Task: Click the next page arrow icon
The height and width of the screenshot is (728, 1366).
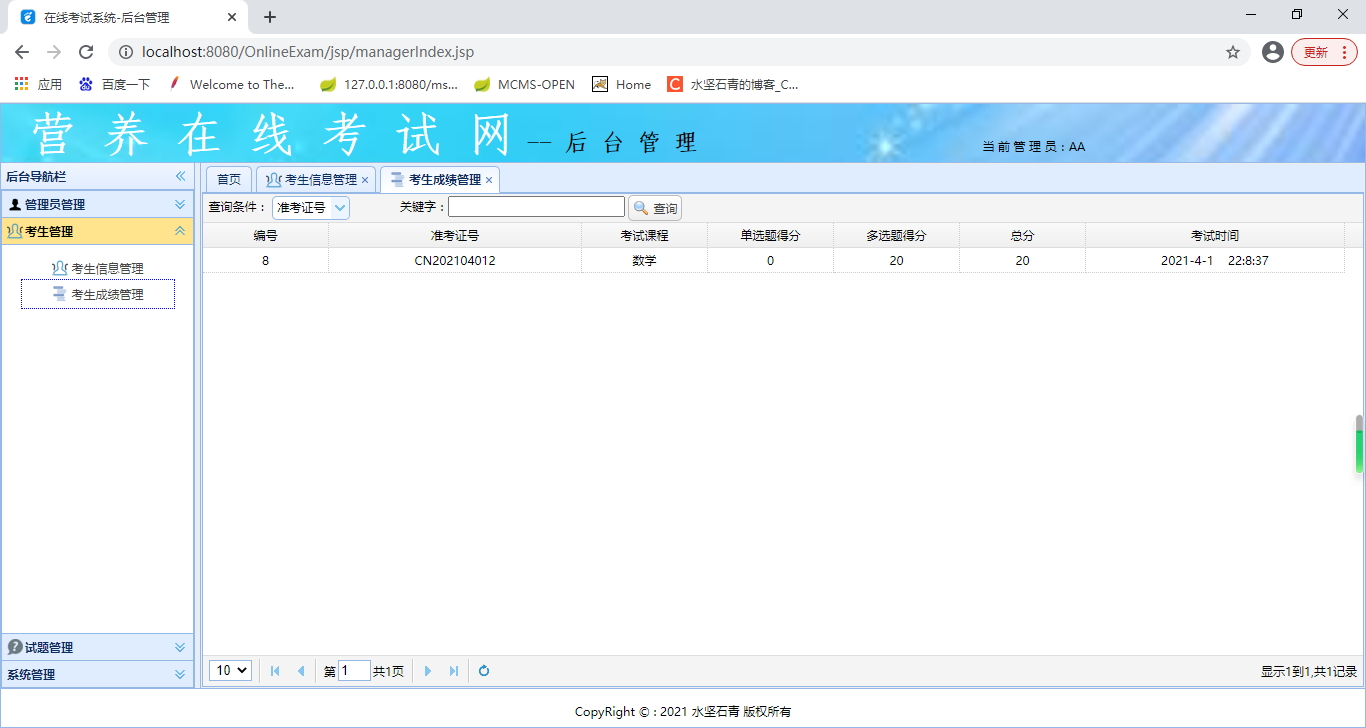Action: click(x=428, y=671)
